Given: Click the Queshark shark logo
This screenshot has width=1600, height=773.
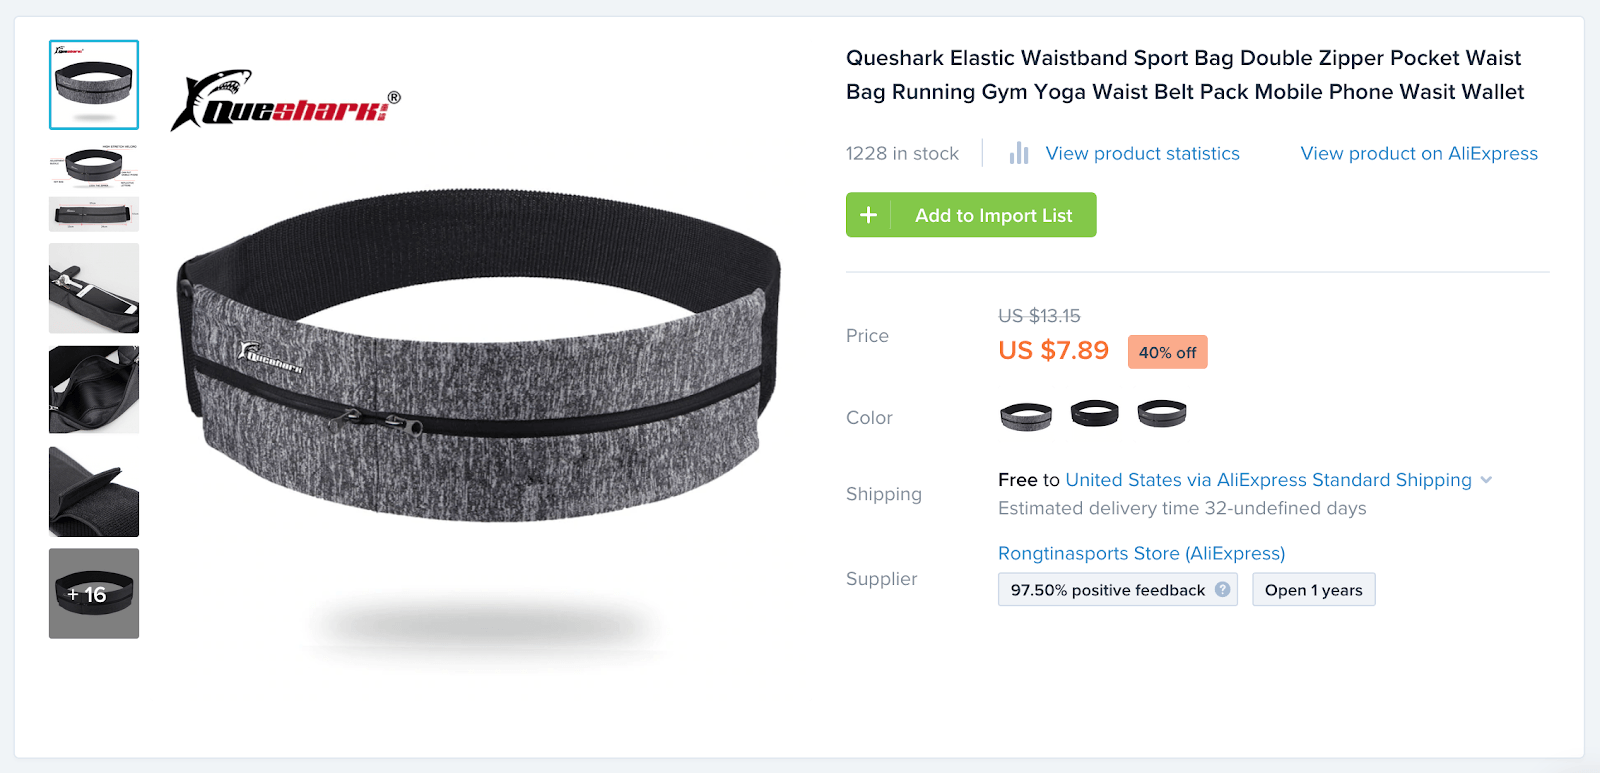Looking at the screenshot, I should point(285,101).
